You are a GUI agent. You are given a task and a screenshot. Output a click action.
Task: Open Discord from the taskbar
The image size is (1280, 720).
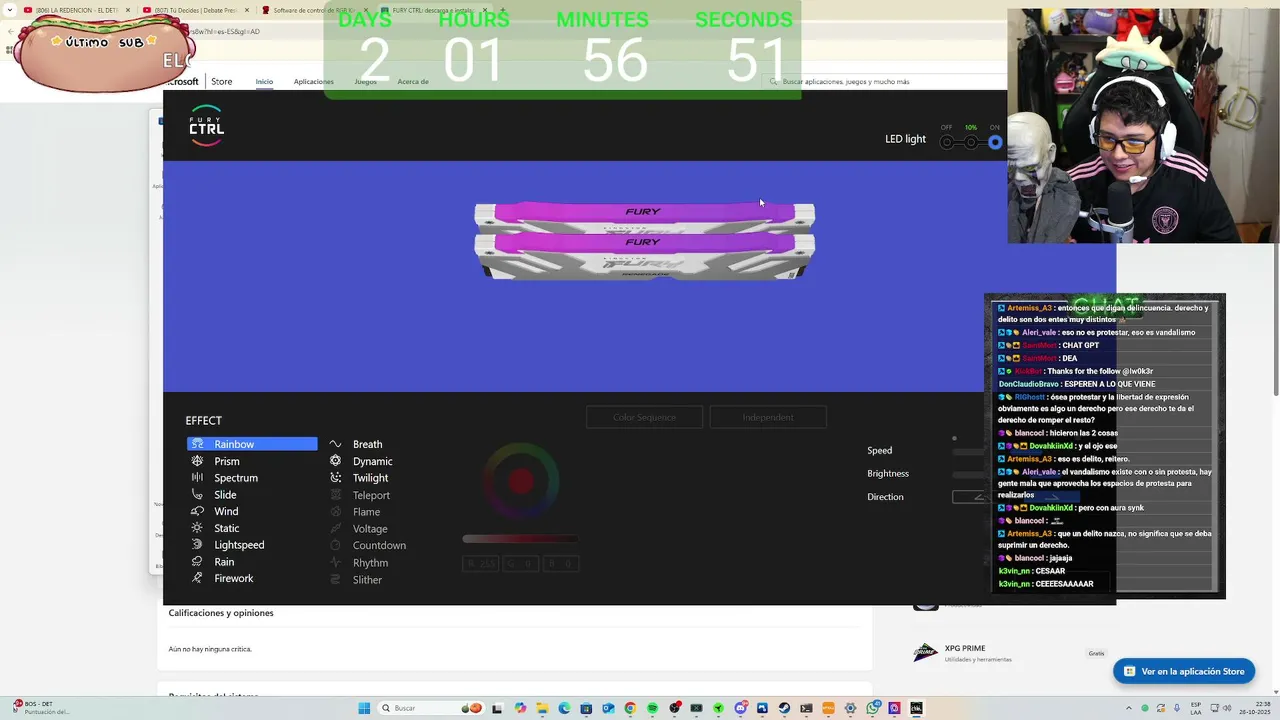(x=742, y=708)
